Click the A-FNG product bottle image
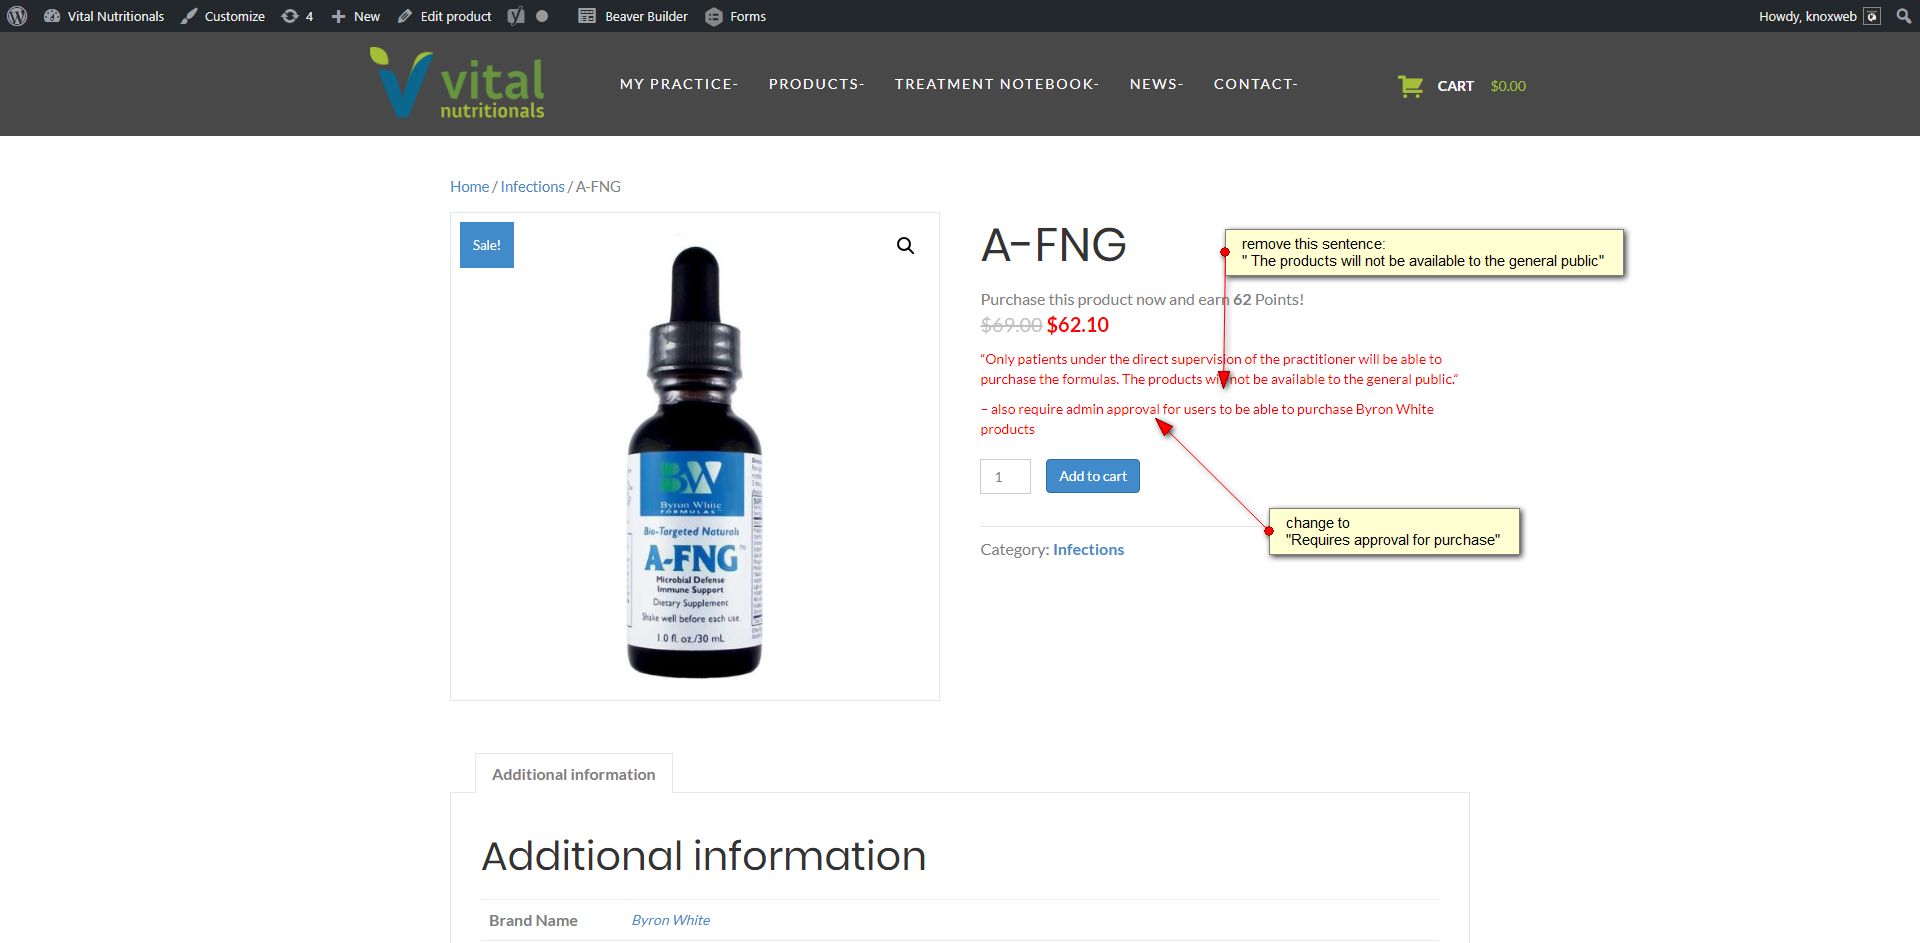The height and width of the screenshot is (943, 1920). (695, 461)
